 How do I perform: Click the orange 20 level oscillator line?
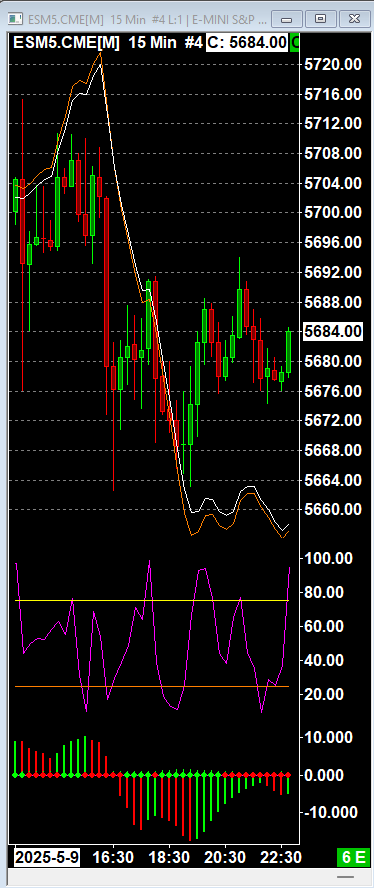[152, 686]
